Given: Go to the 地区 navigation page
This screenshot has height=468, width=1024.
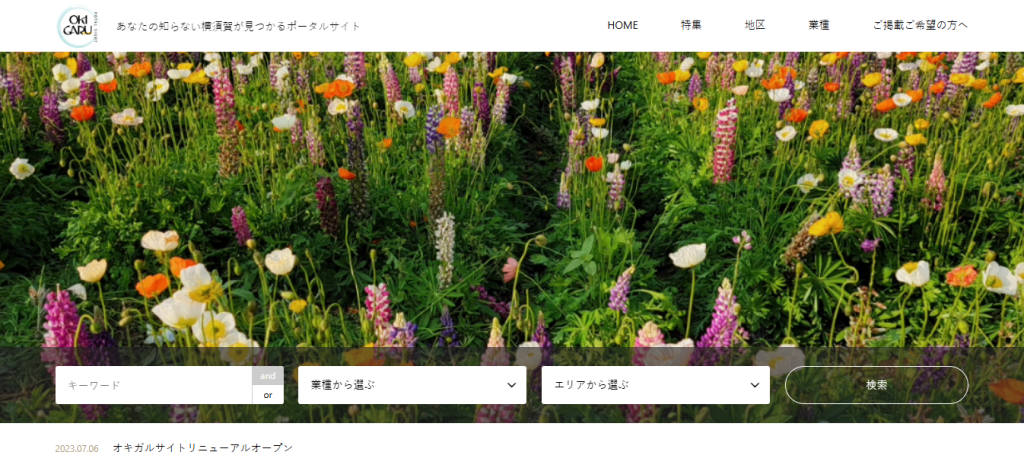Looking at the screenshot, I should pyautogui.click(x=754, y=25).
